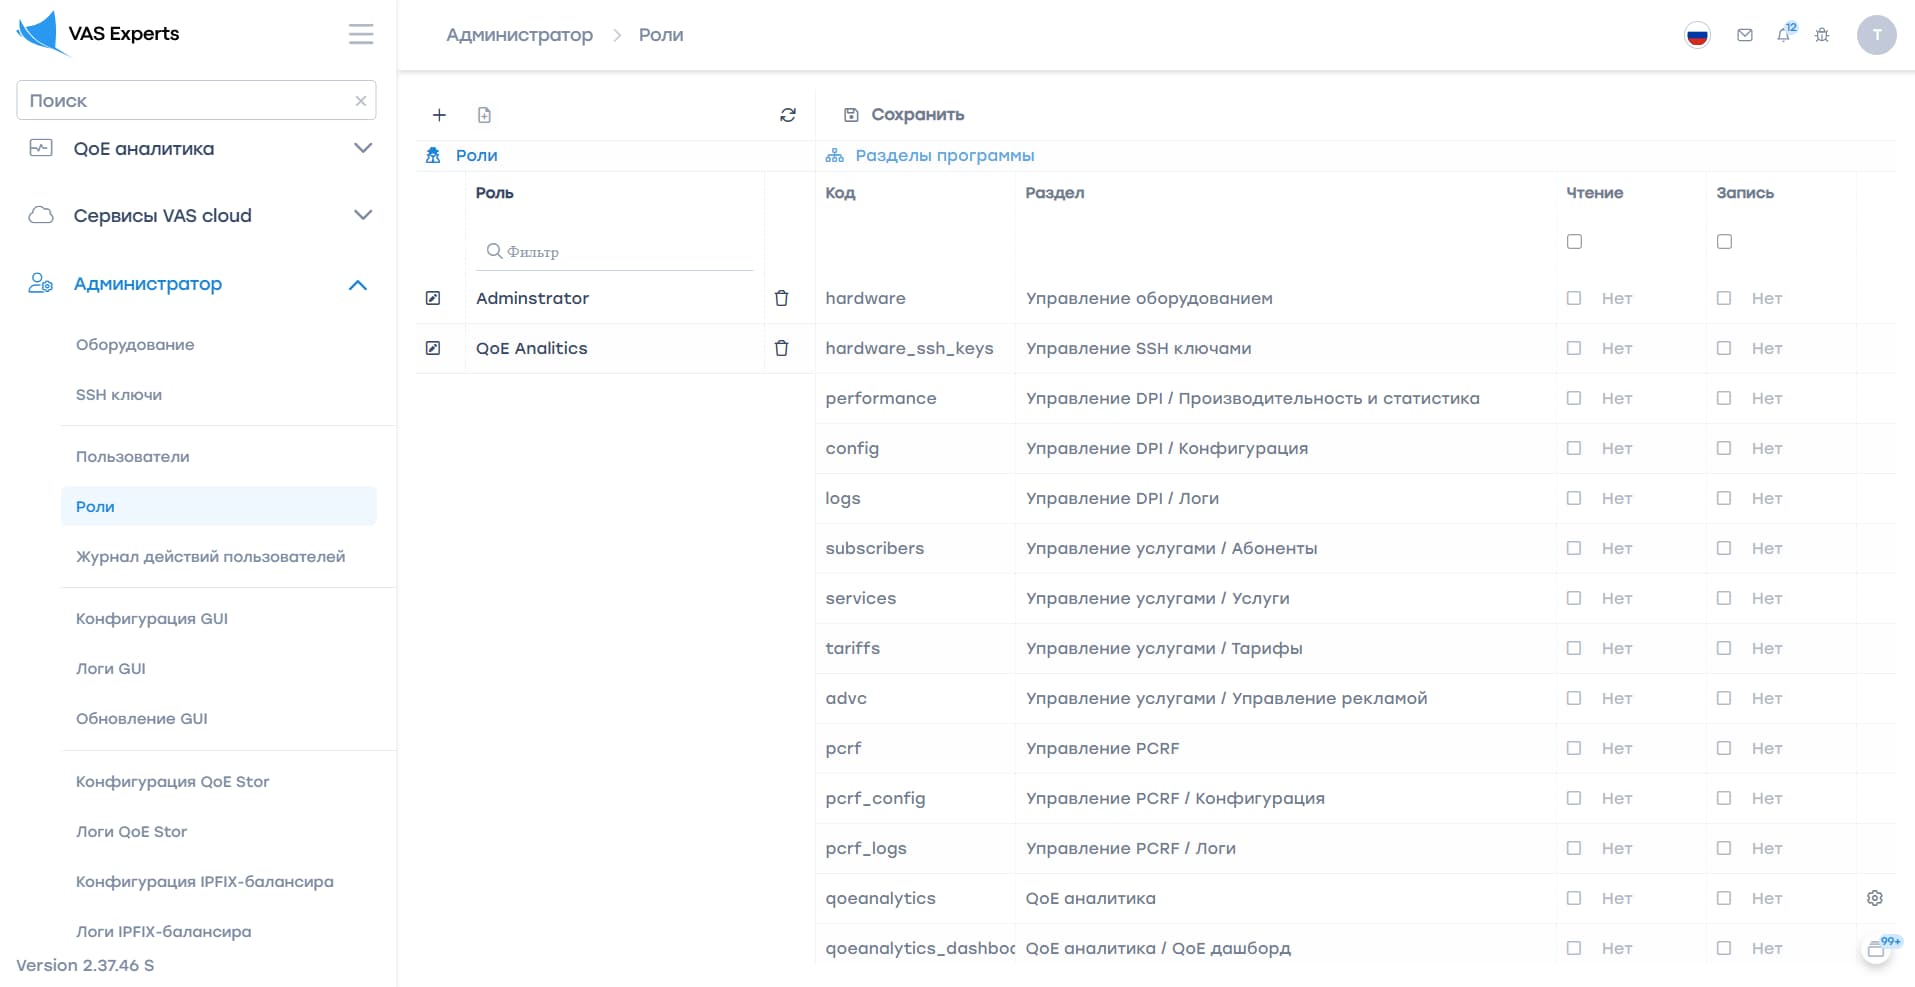Click the filter magnifier icon
The width and height of the screenshot is (1915, 987).
494,251
